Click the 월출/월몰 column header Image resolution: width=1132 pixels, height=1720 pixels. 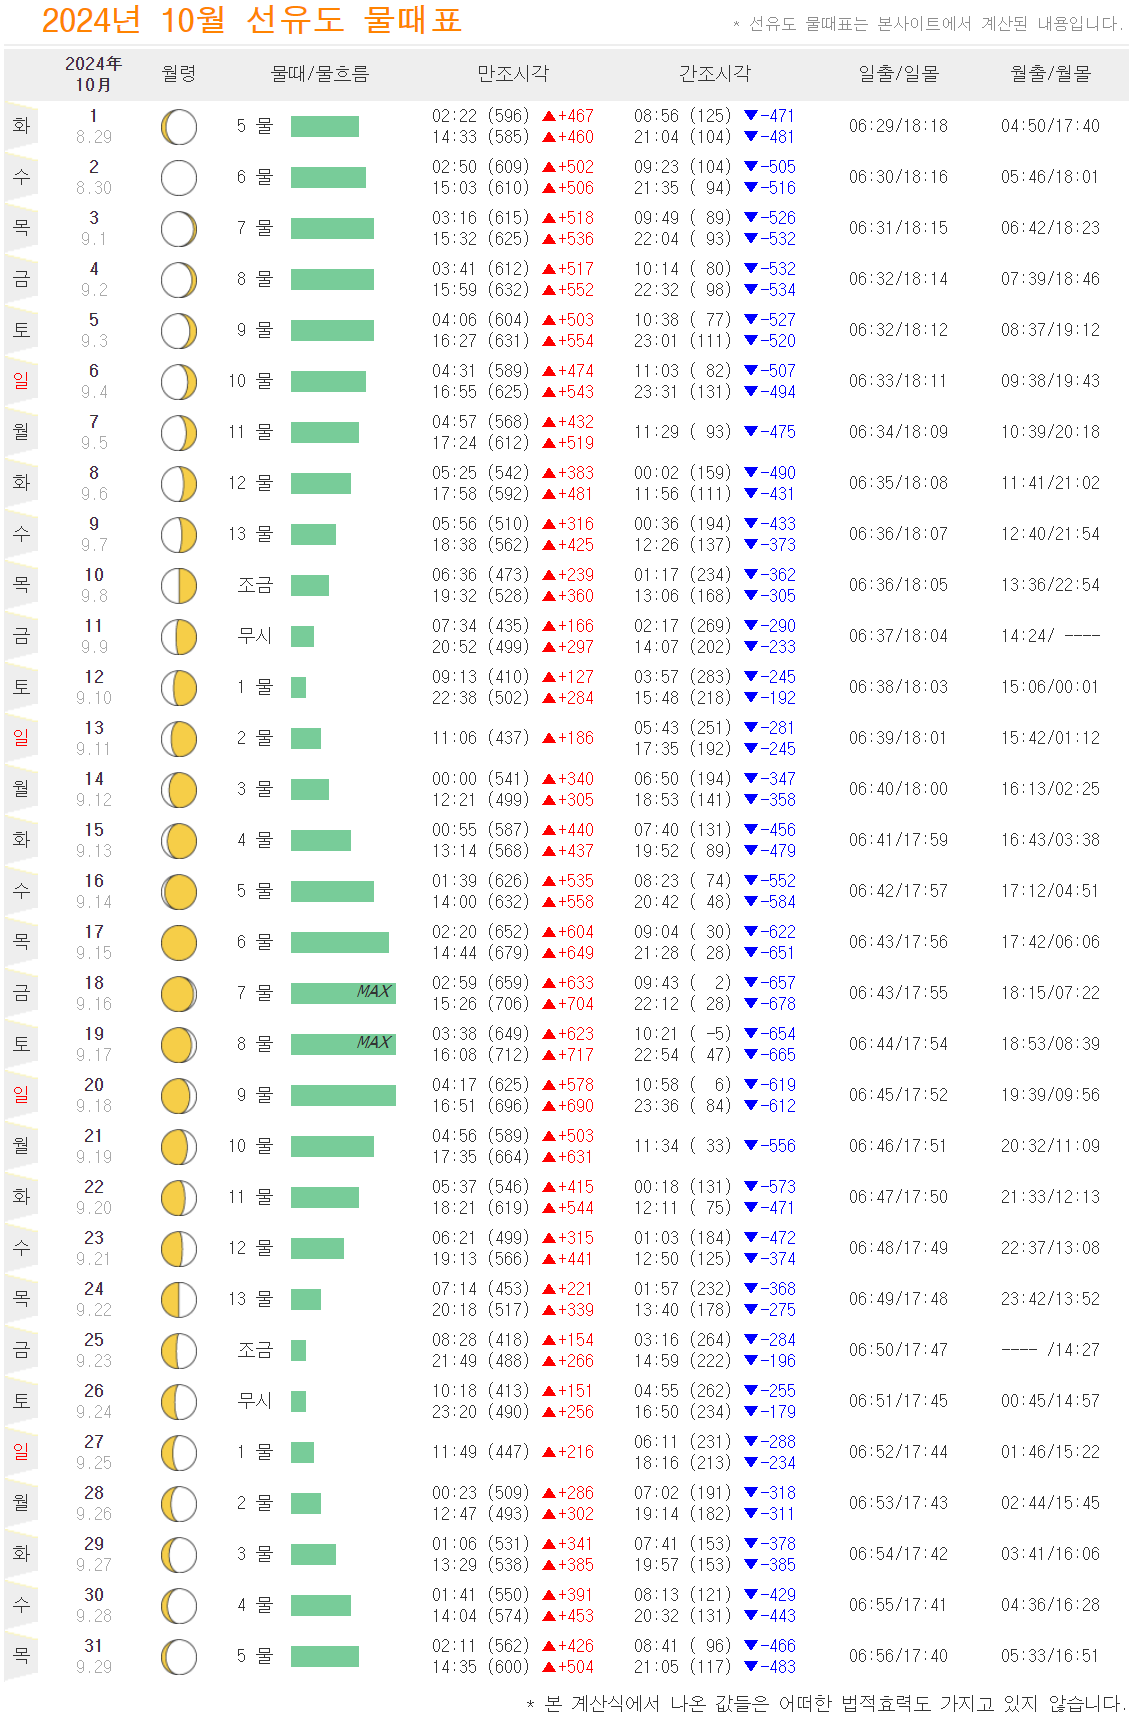pos(1051,74)
